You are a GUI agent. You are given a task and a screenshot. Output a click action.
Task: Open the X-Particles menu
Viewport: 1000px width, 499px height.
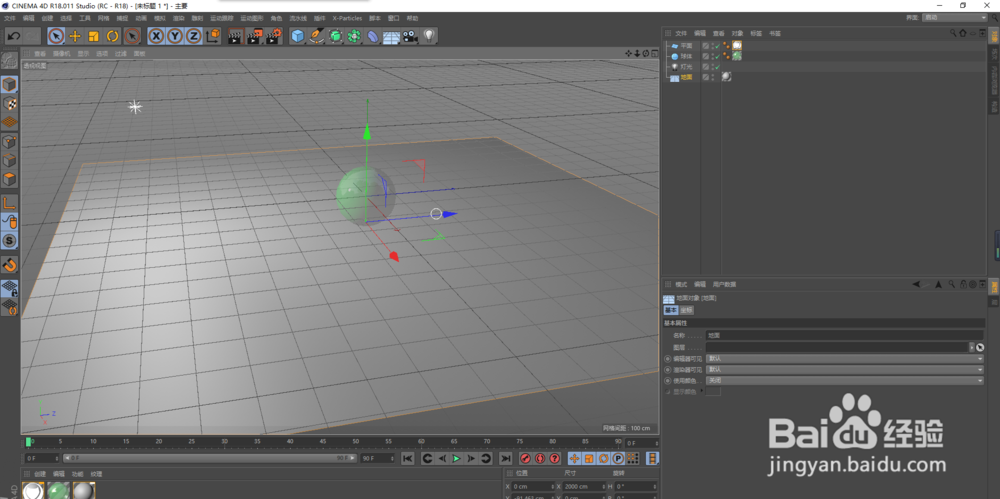(347, 18)
